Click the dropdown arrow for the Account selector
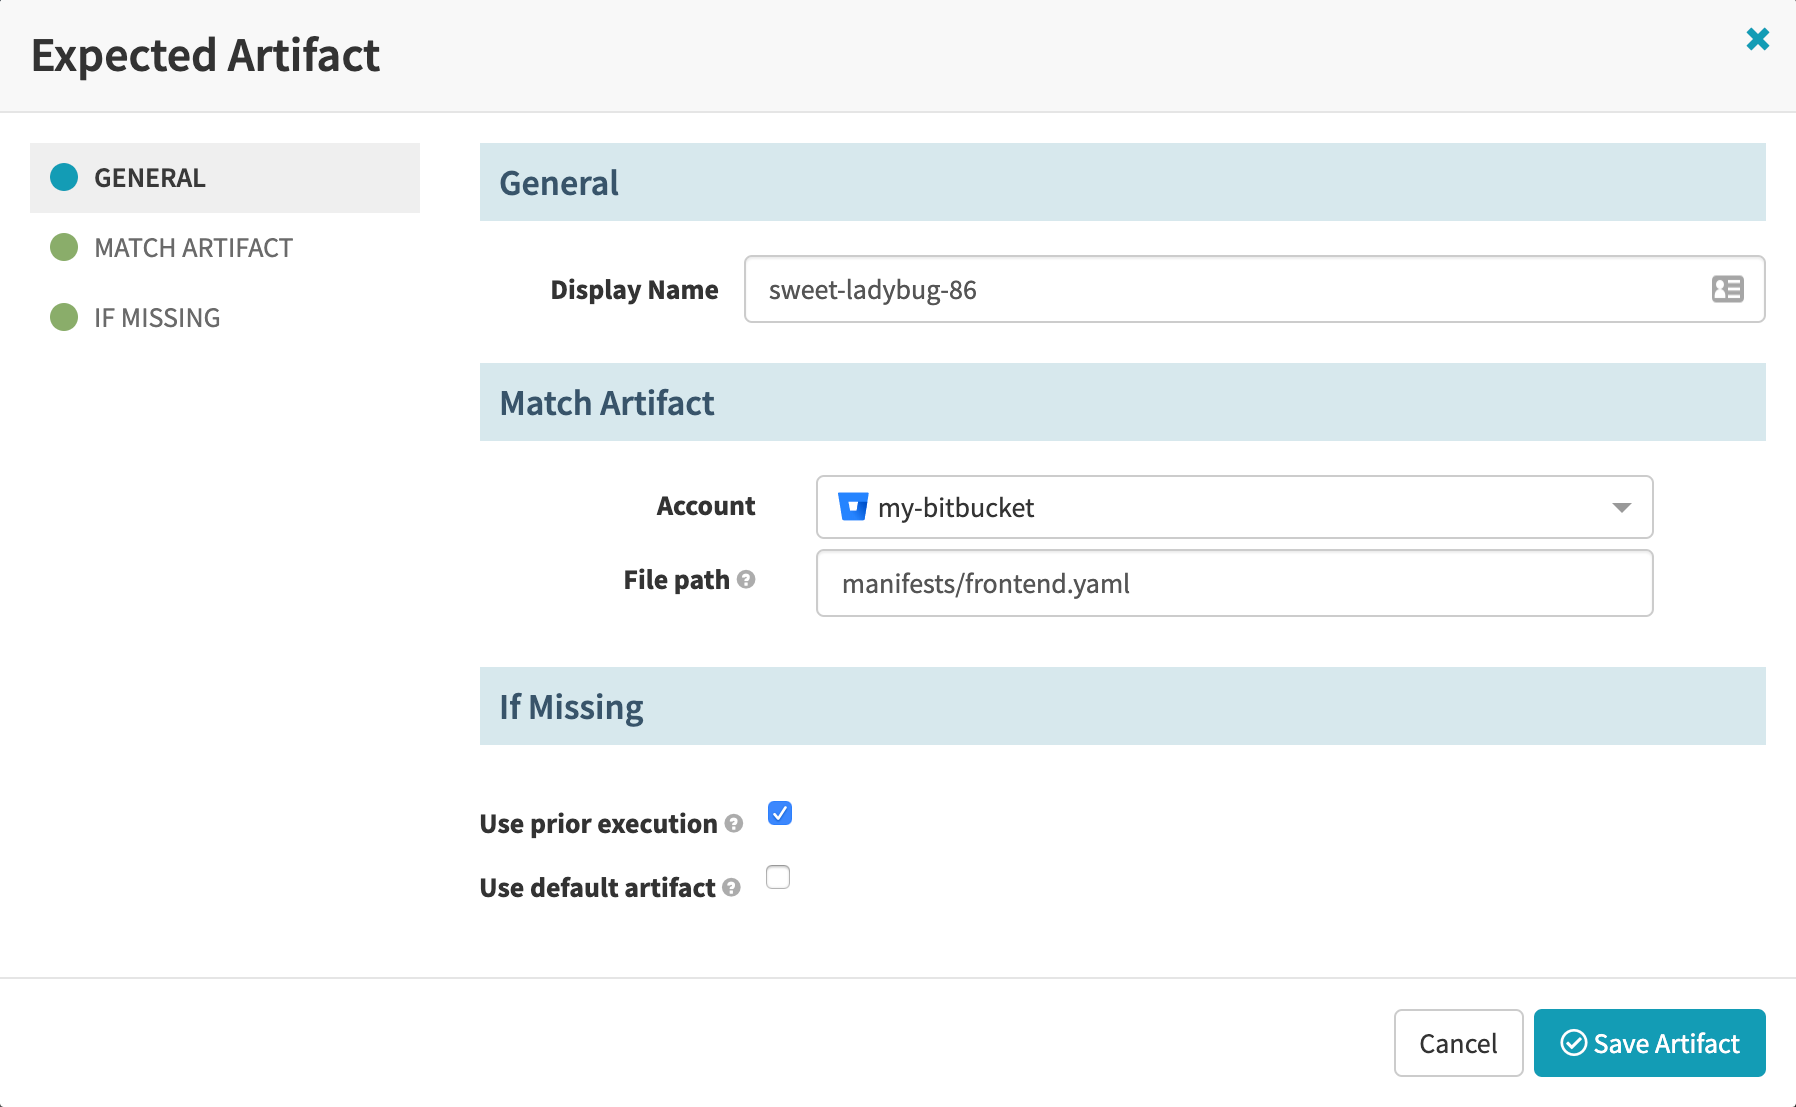 pyautogui.click(x=1621, y=507)
